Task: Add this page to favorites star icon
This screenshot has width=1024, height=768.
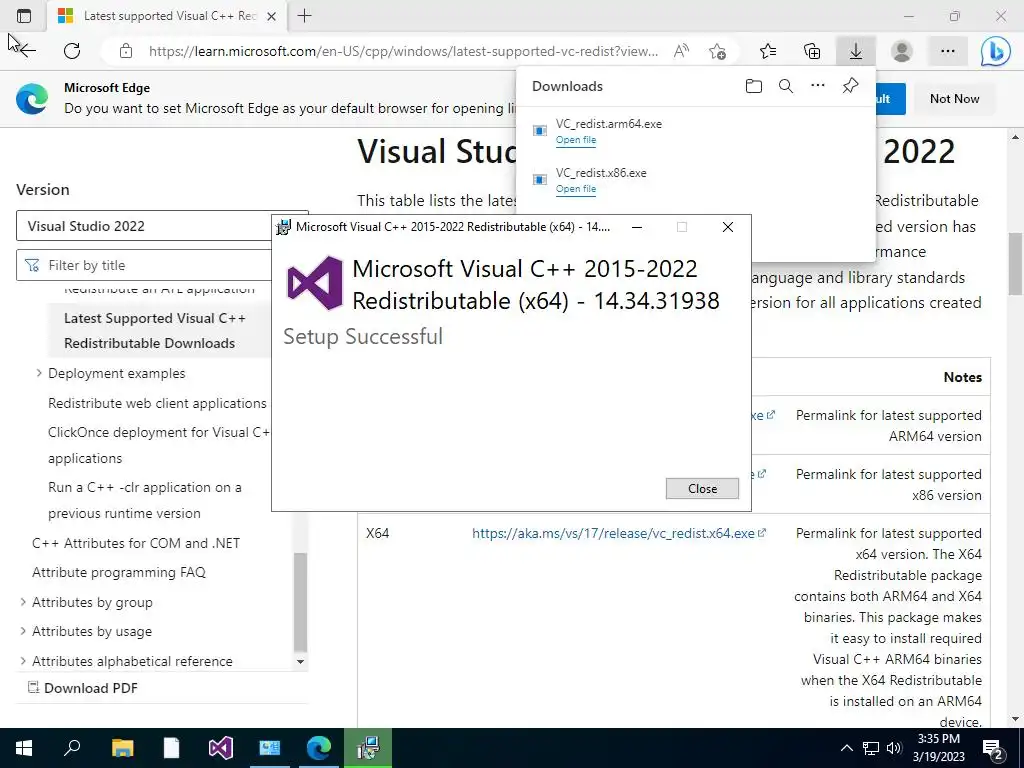Action: [x=718, y=51]
